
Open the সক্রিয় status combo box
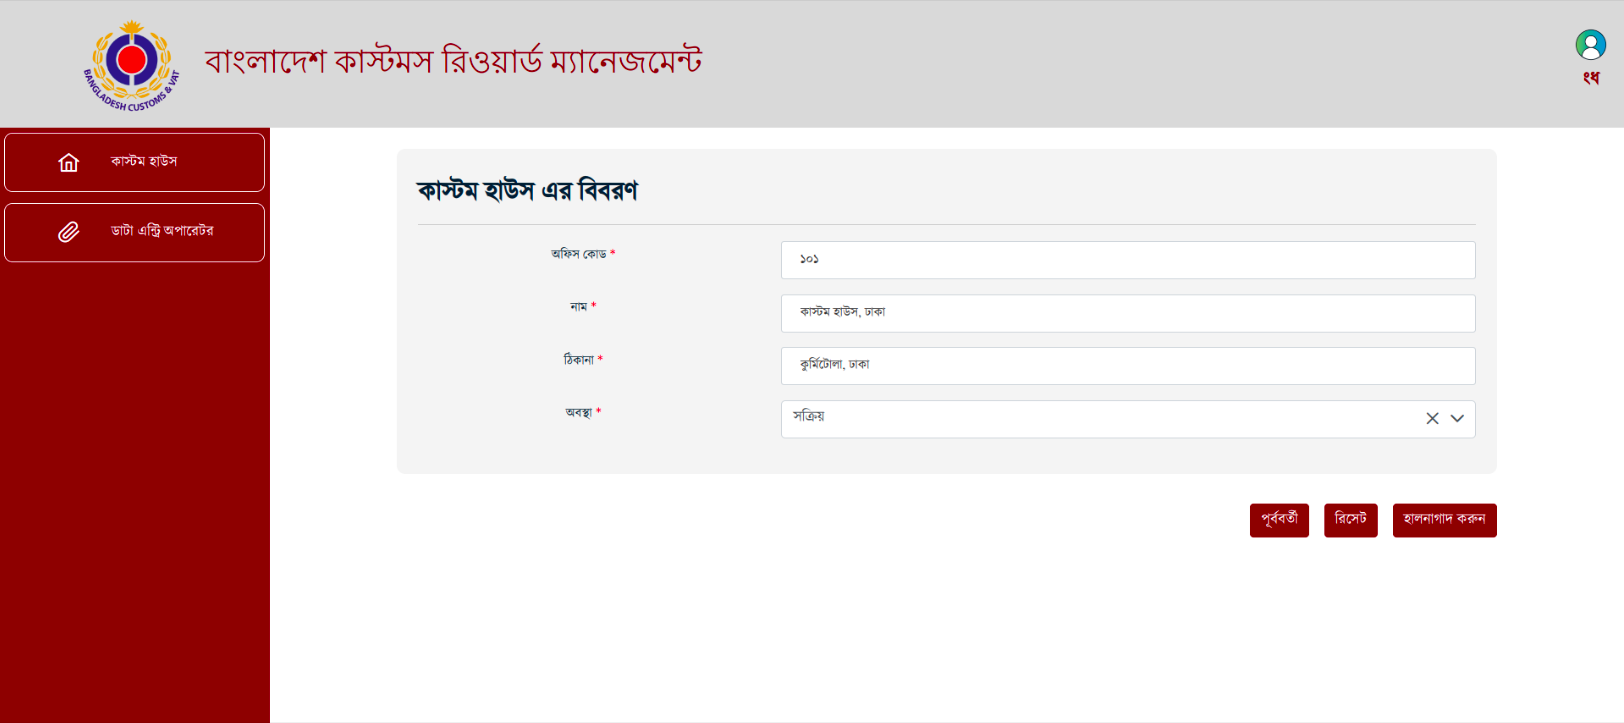point(1128,419)
